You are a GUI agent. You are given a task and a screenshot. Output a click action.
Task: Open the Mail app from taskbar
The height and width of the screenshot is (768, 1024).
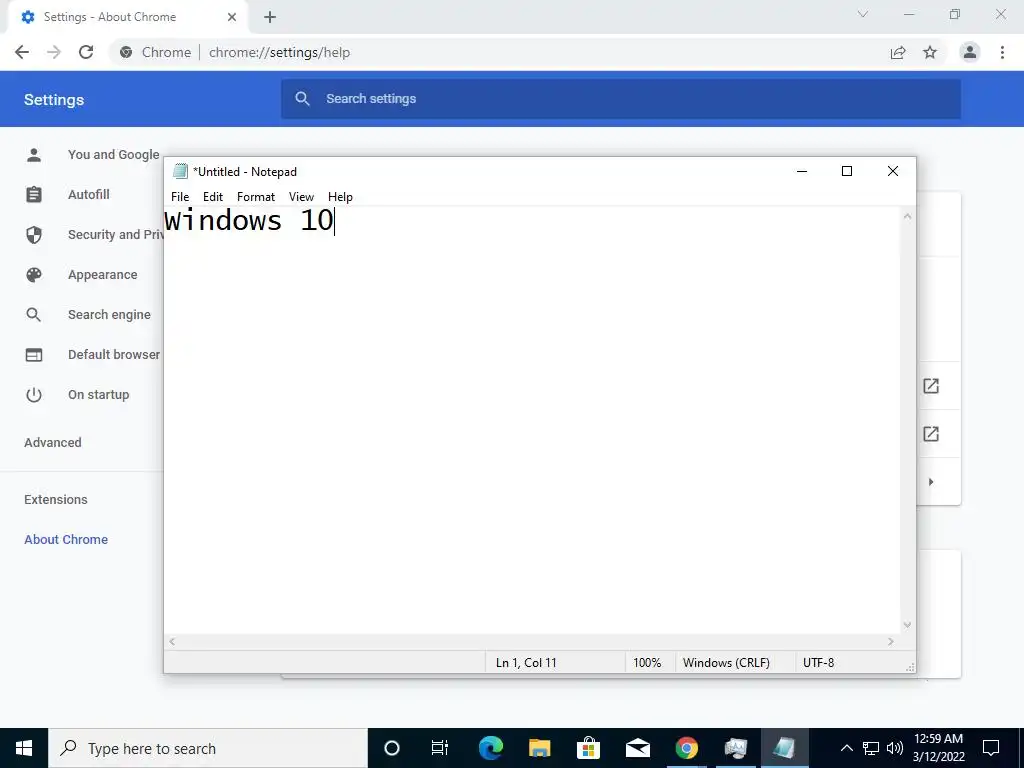[x=637, y=748]
